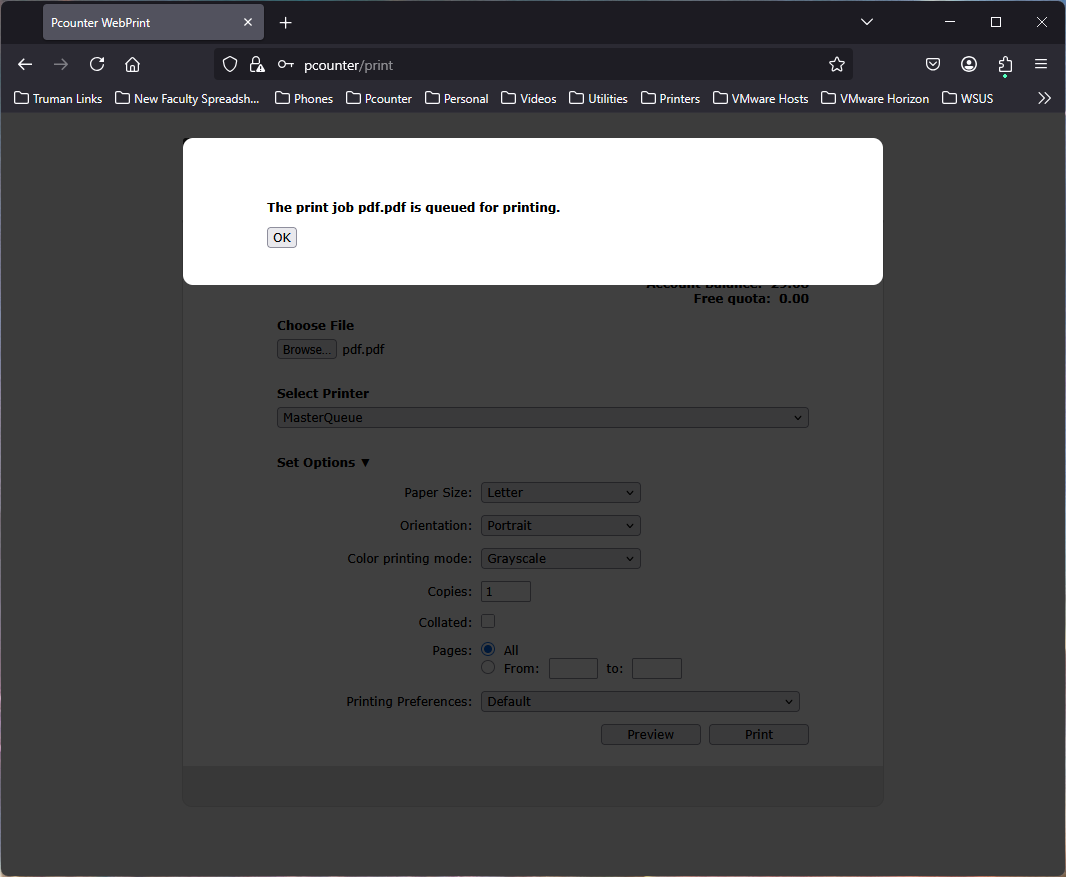Open the VMware Hosts bookmark folder

(x=761, y=99)
